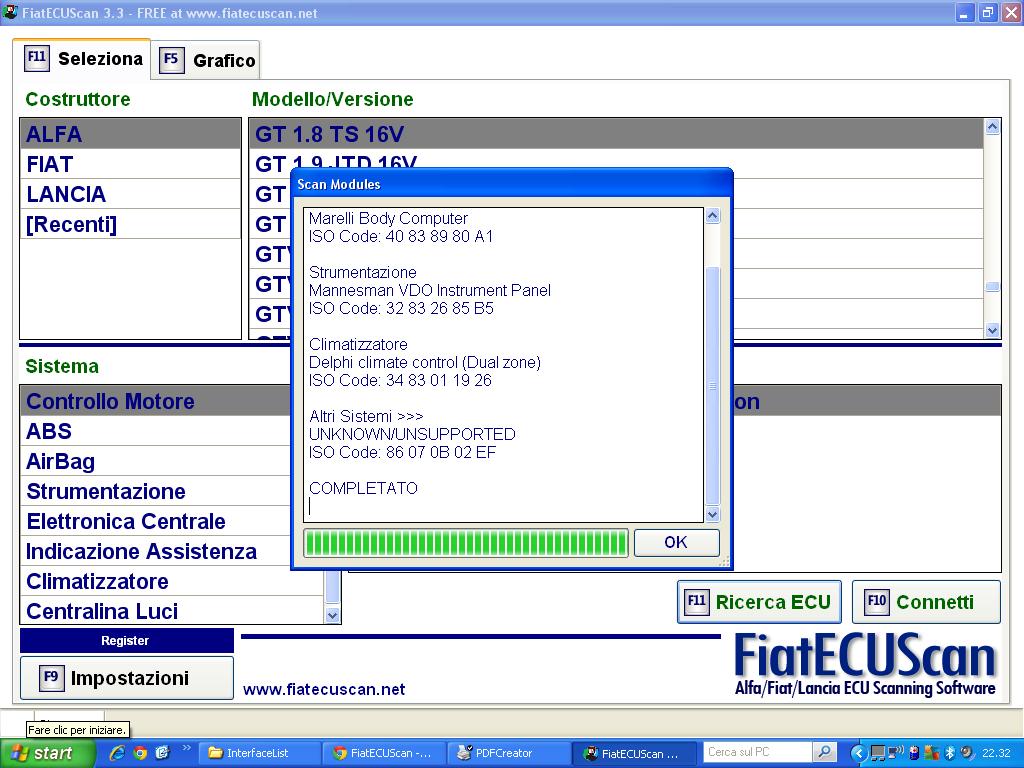Screen dimensions: 1024x768
Task: Click the Marelli Body Computer entry
Action: (389, 218)
